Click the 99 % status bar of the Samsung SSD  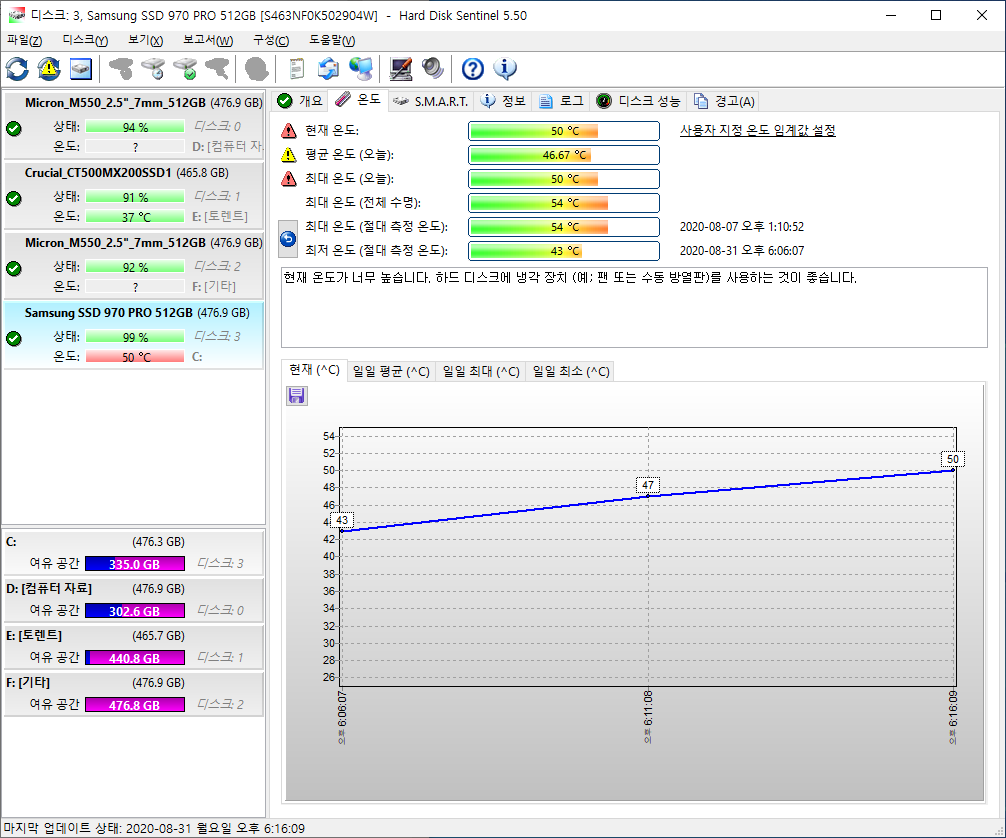click(135, 337)
